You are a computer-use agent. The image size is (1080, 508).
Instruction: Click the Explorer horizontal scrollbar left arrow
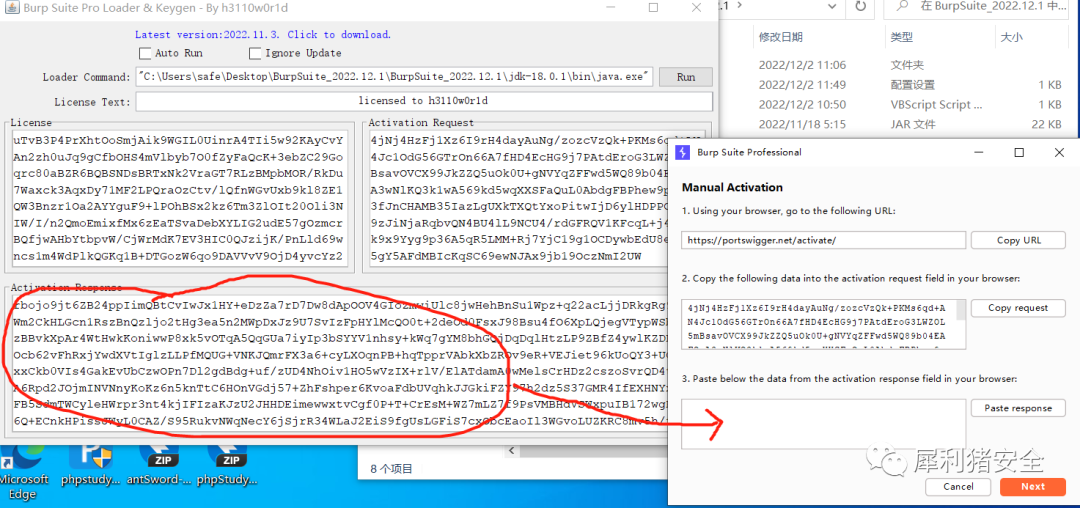513,451
